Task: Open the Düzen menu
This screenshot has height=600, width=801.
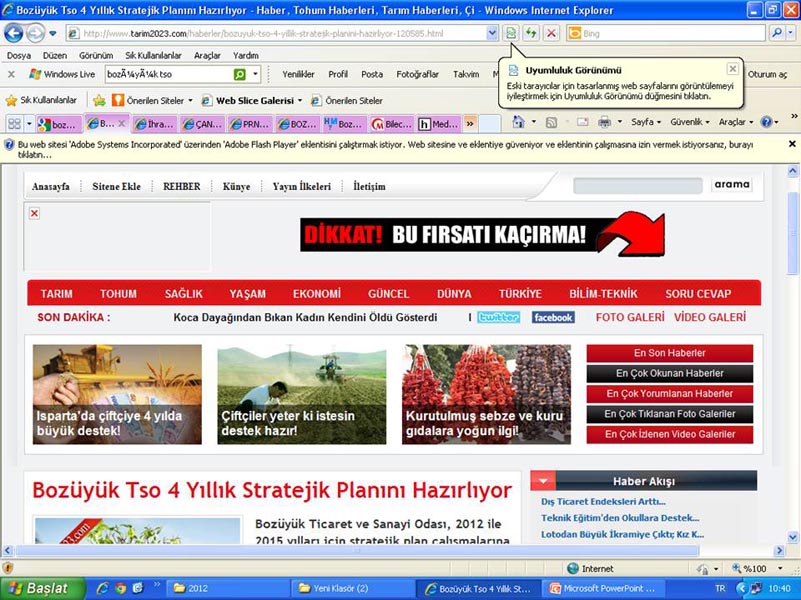Action: tap(55, 55)
